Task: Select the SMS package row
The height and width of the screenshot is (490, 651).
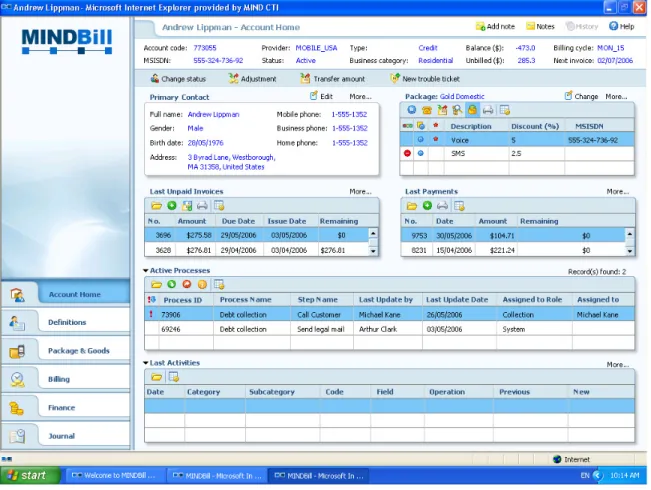Action: click(x=517, y=153)
